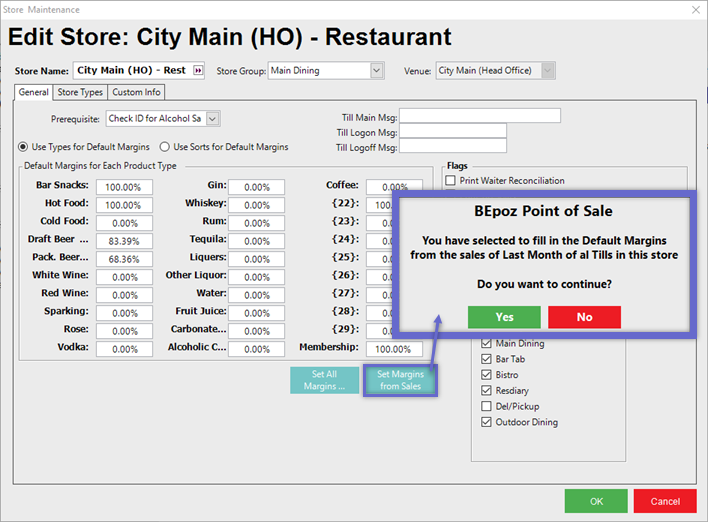Edit the Red Wine margin field
The height and width of the screenshot is (522, 708).
pos(124,295)
